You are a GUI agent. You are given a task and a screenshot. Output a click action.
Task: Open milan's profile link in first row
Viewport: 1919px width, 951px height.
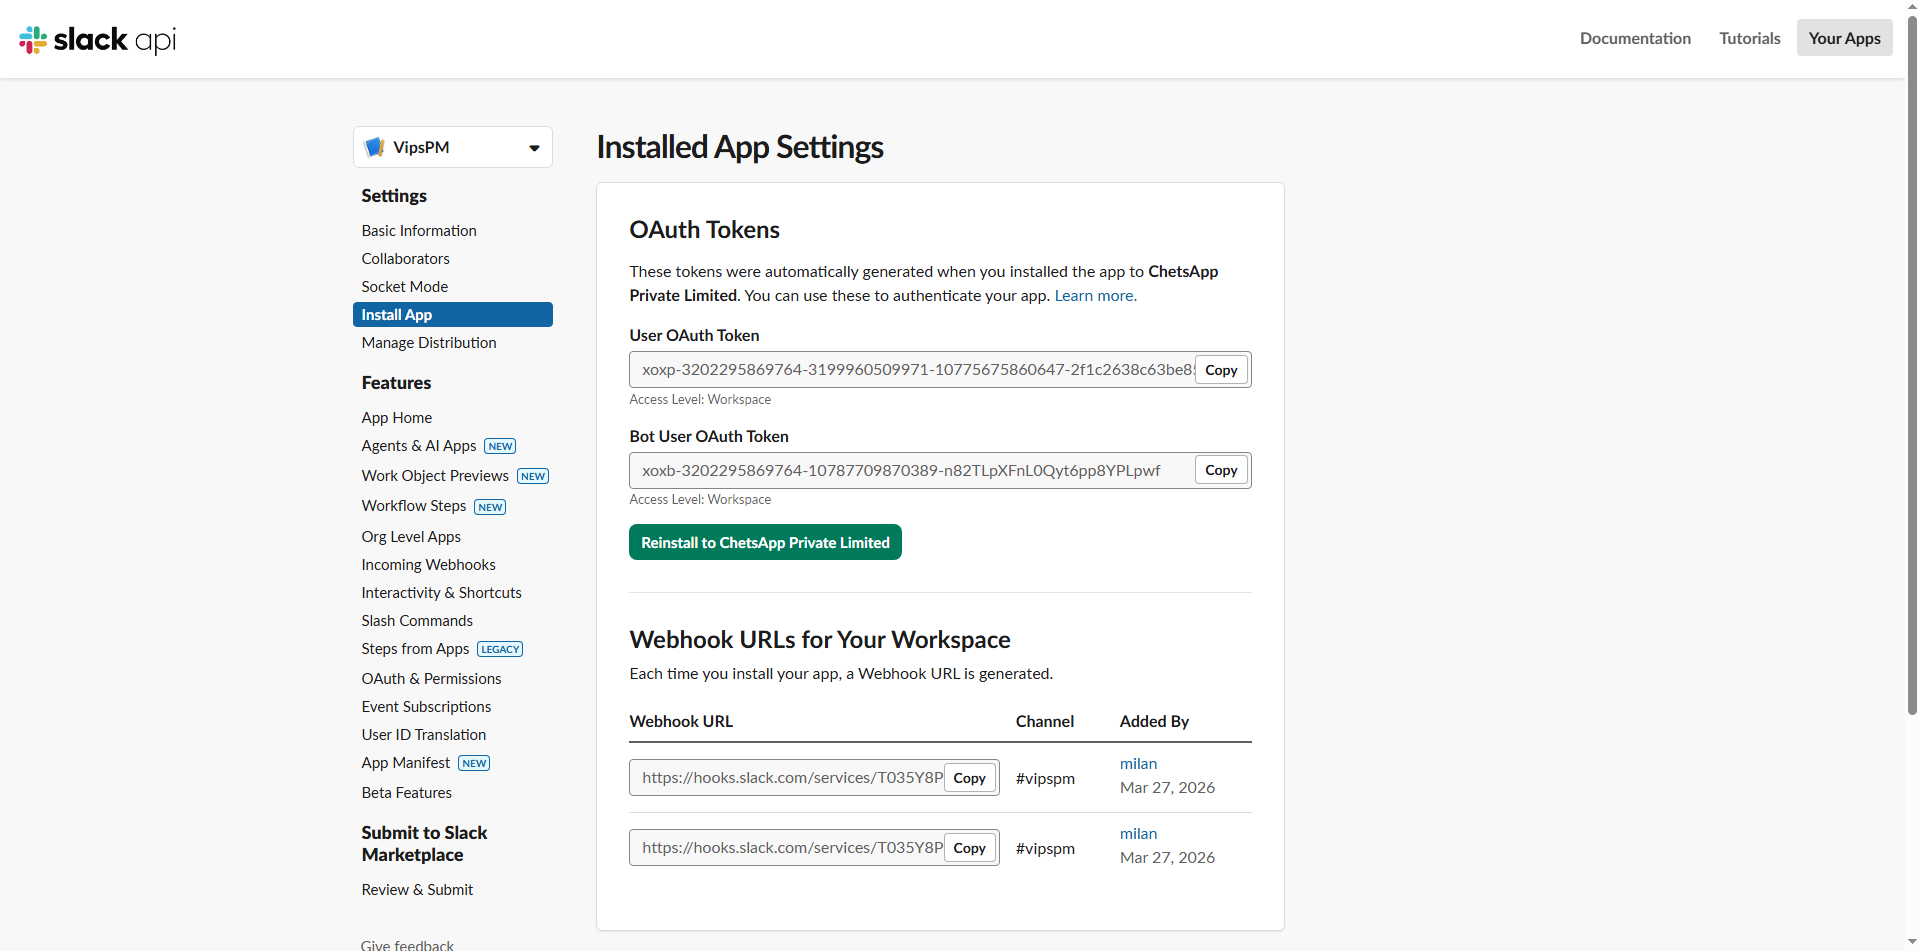pos(1138,764)
